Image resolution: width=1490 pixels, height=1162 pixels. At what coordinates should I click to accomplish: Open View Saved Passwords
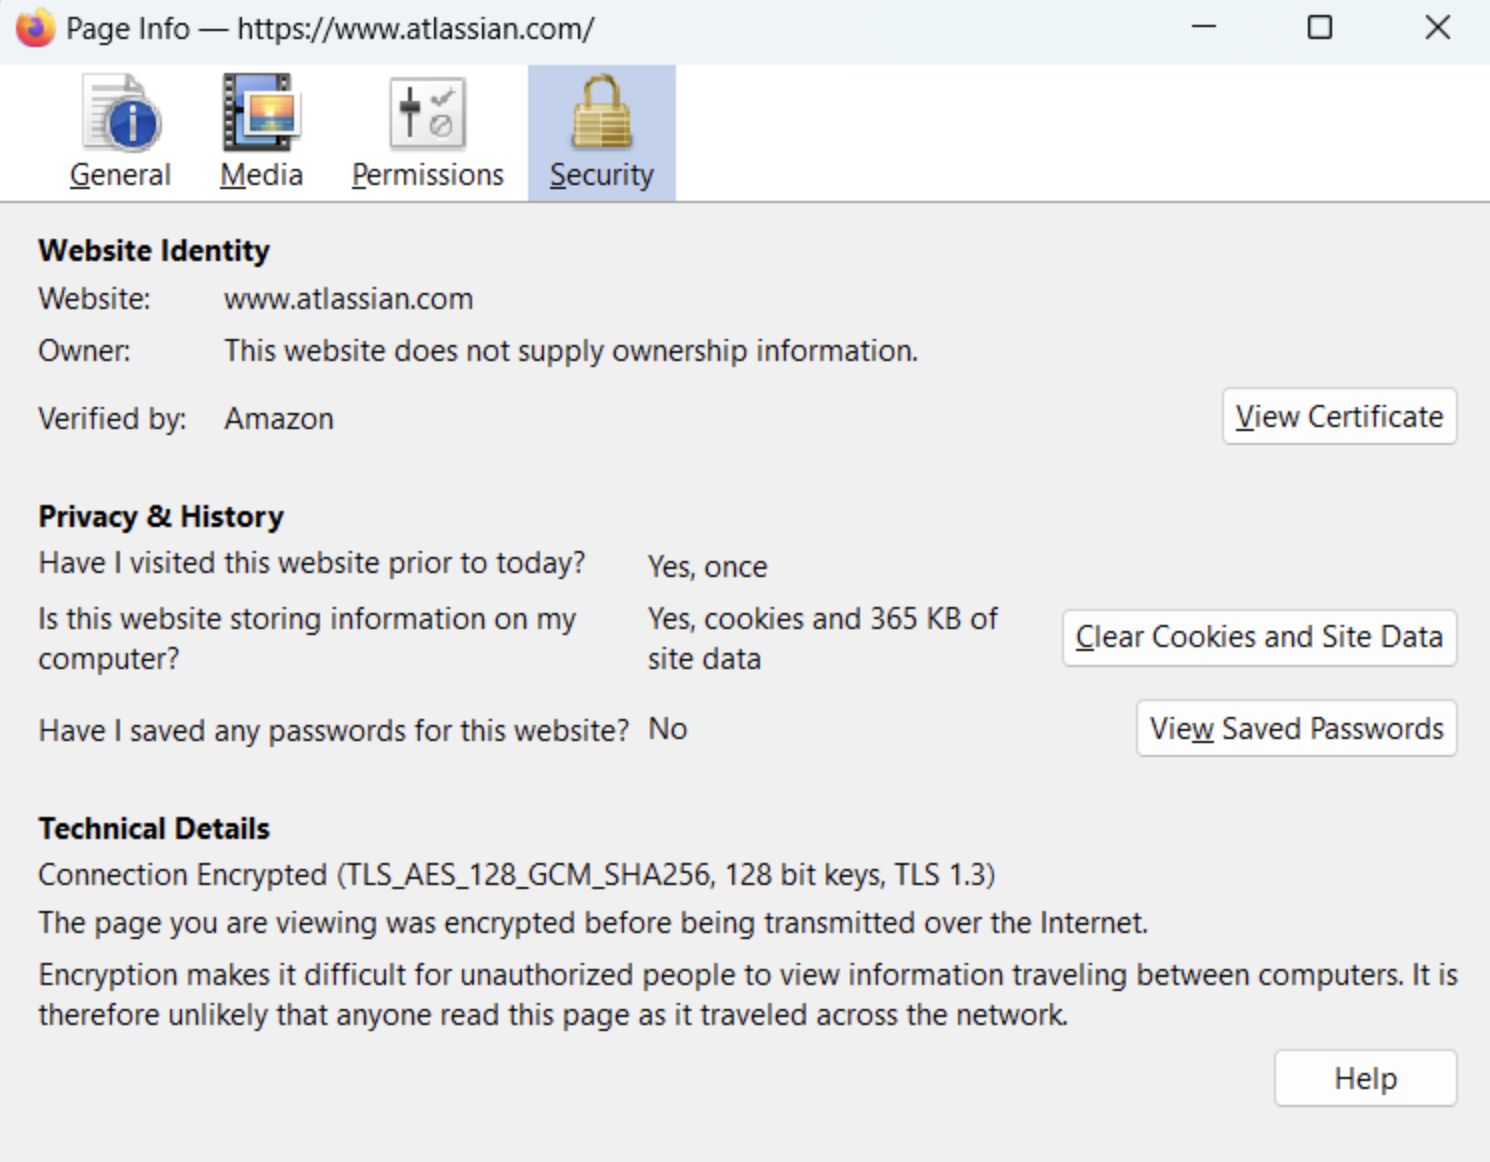(x=1296, y=728)
